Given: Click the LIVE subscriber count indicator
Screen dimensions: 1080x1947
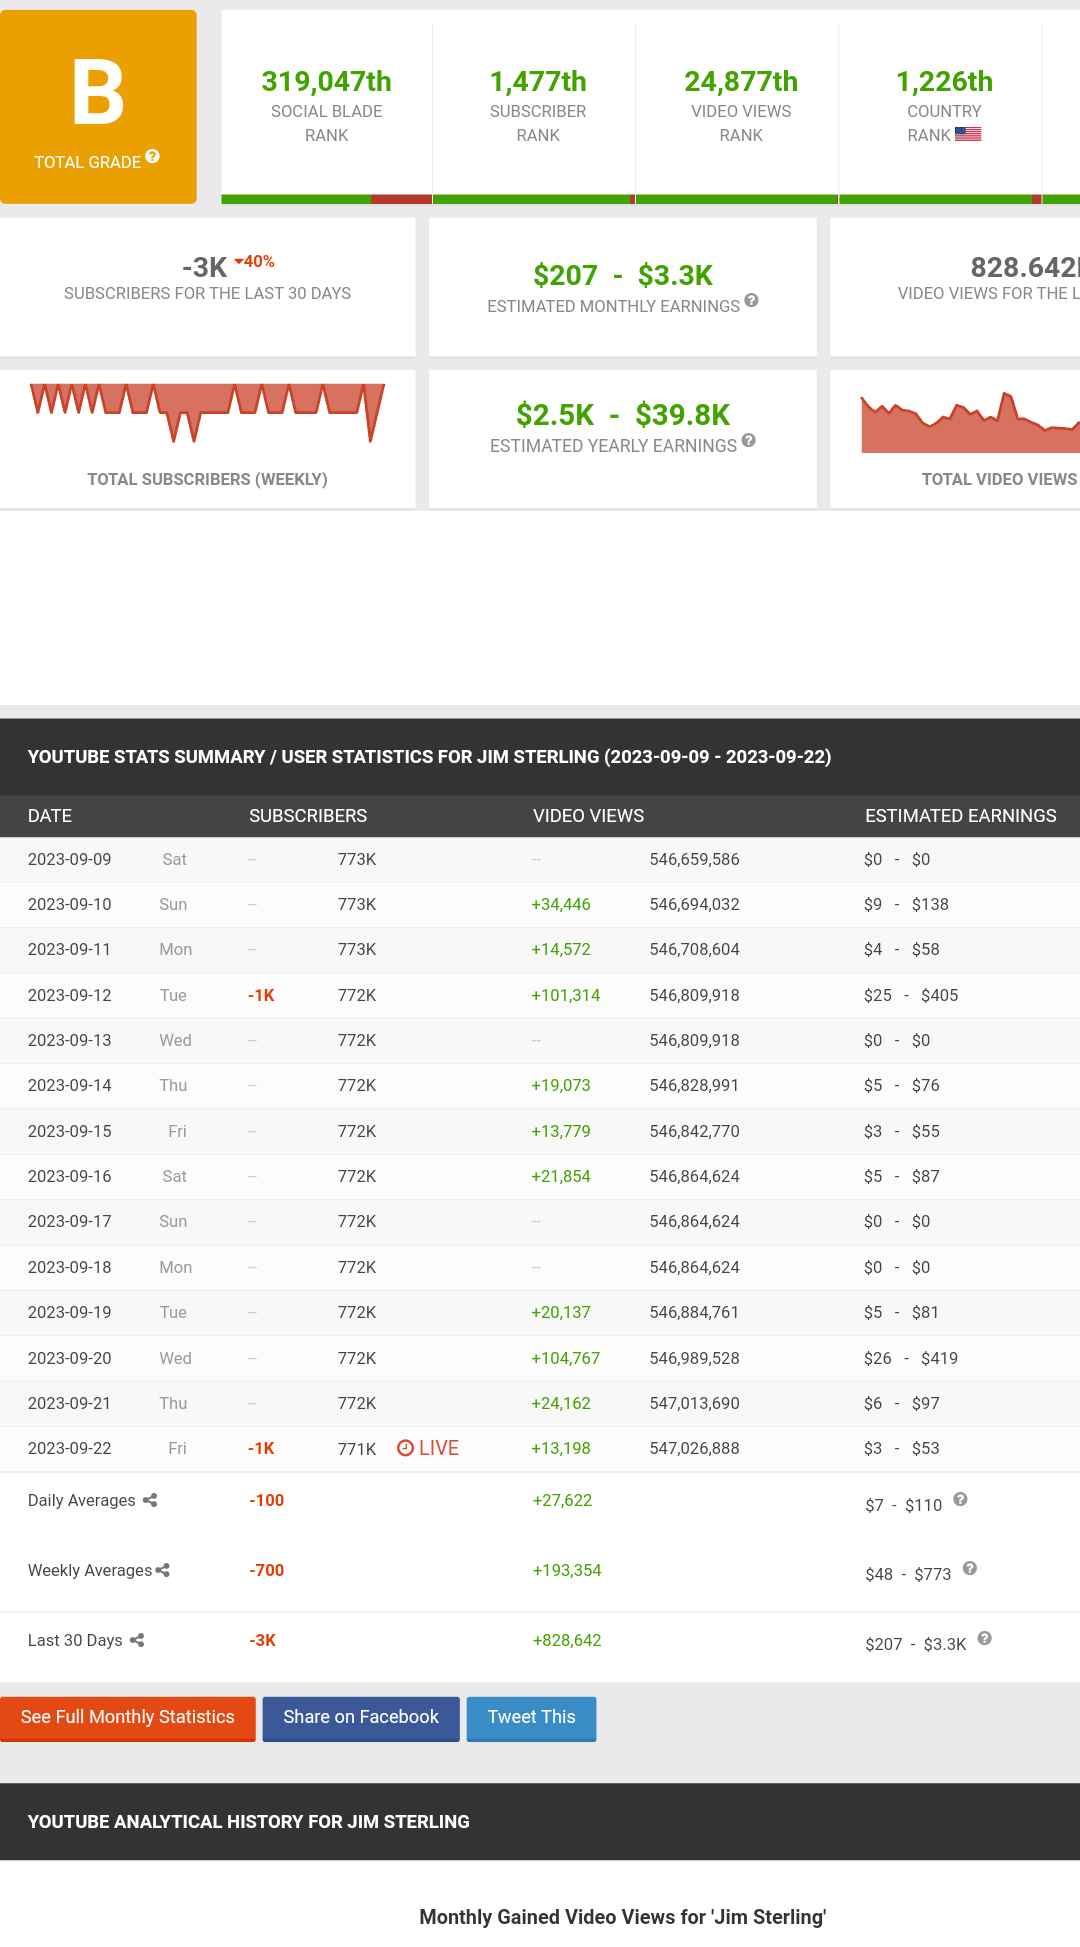Looking at the screenshot, I should pos(428,1448).
